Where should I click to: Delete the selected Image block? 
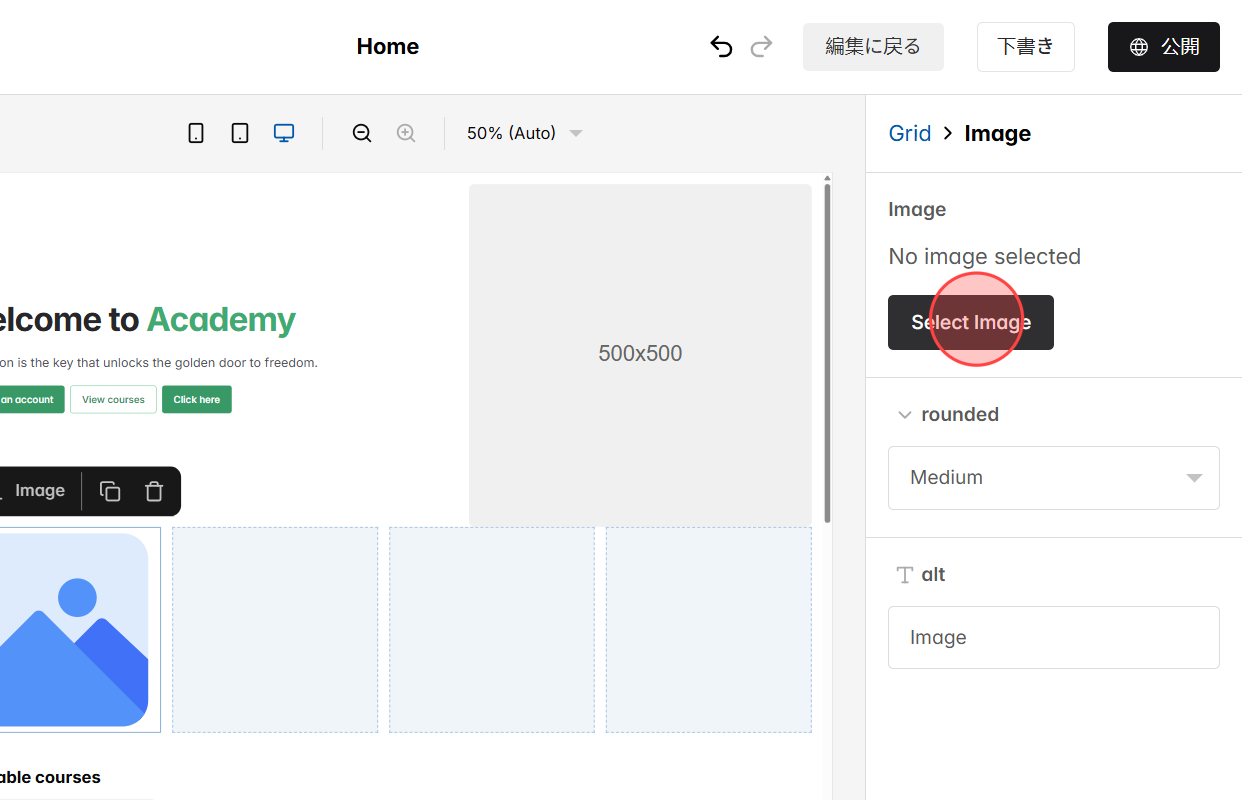coord(154,491)
